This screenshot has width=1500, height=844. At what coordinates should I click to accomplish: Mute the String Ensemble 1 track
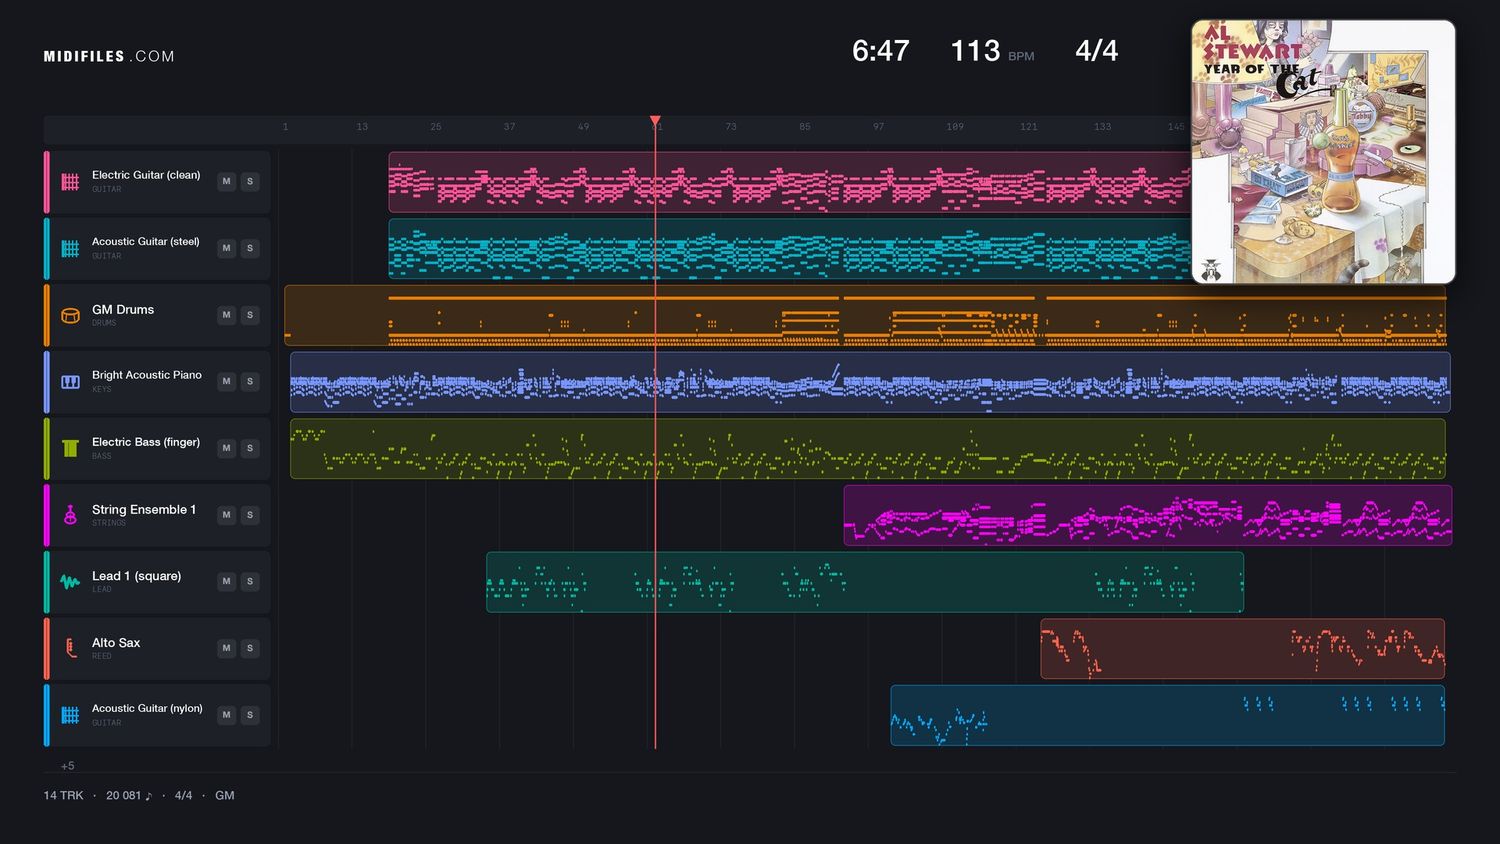[x=227, y=515]
